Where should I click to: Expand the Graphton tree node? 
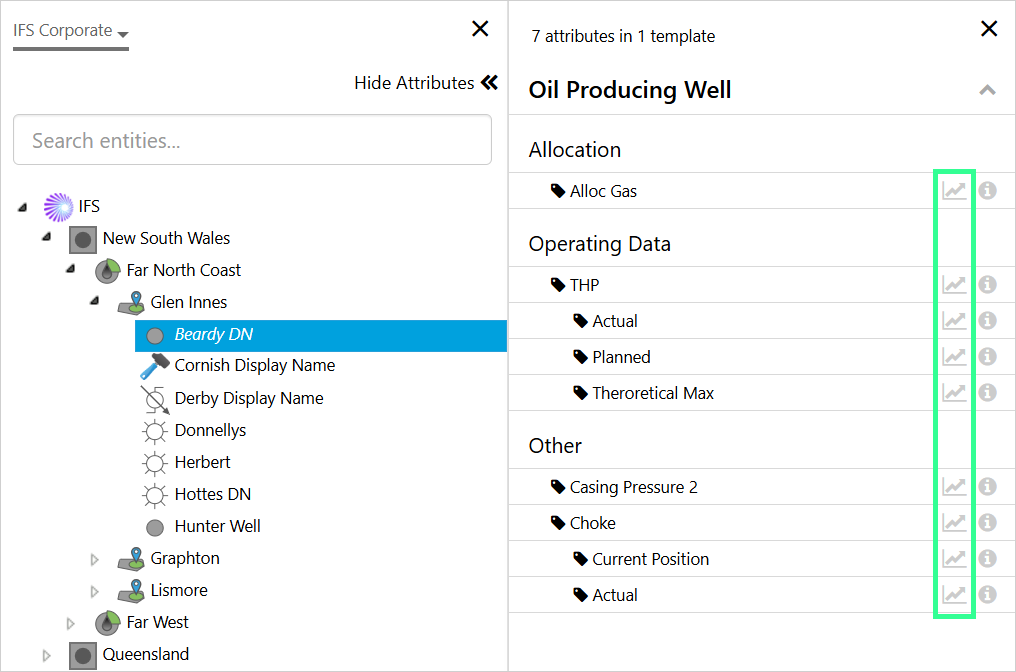(x=95, y=559)
